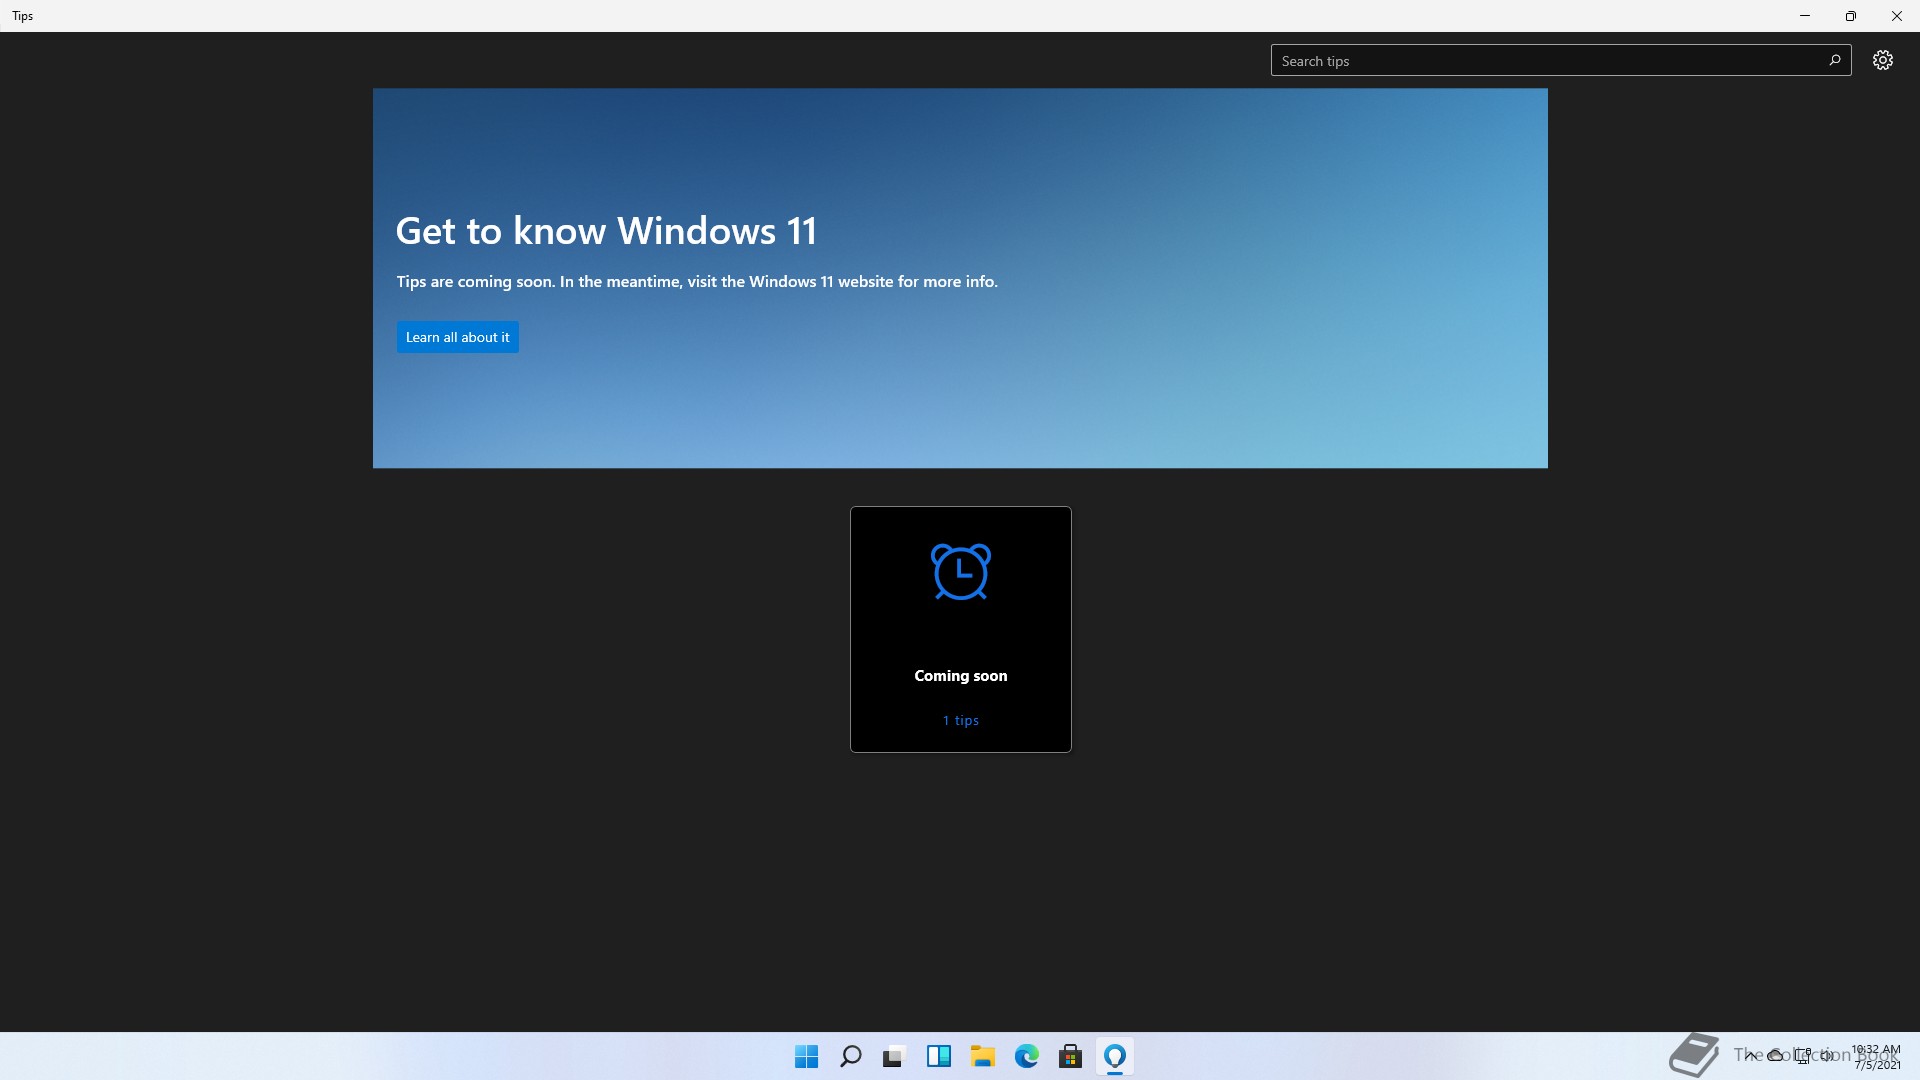Show hidden system tray icons
Image resolution: width=1920 pixels, height=1080 pixels.
(1750, 1055)
